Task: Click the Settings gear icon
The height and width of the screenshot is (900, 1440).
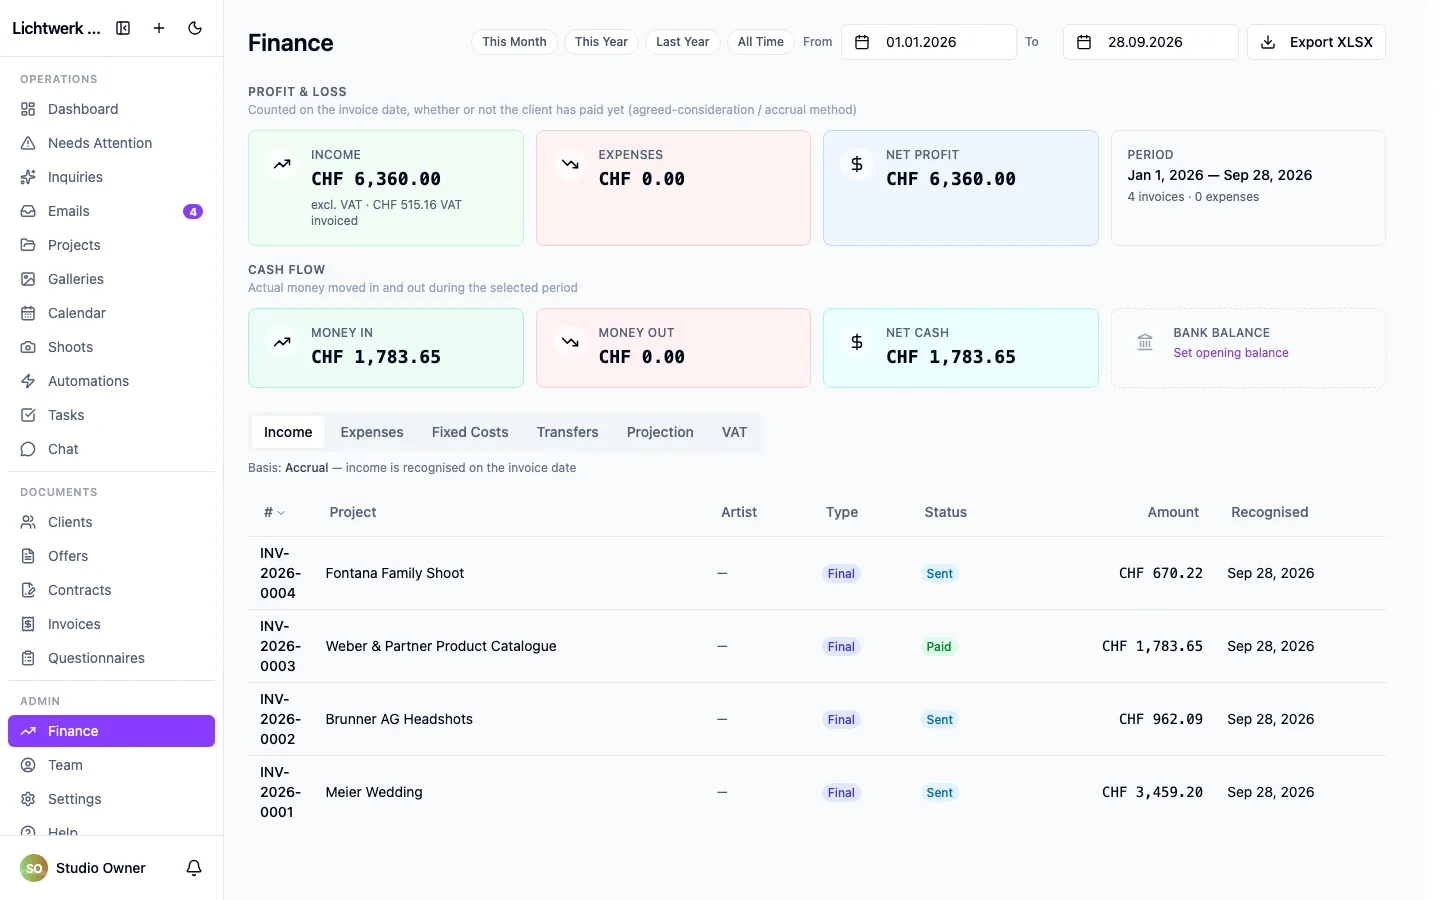Action: point(28,799)
